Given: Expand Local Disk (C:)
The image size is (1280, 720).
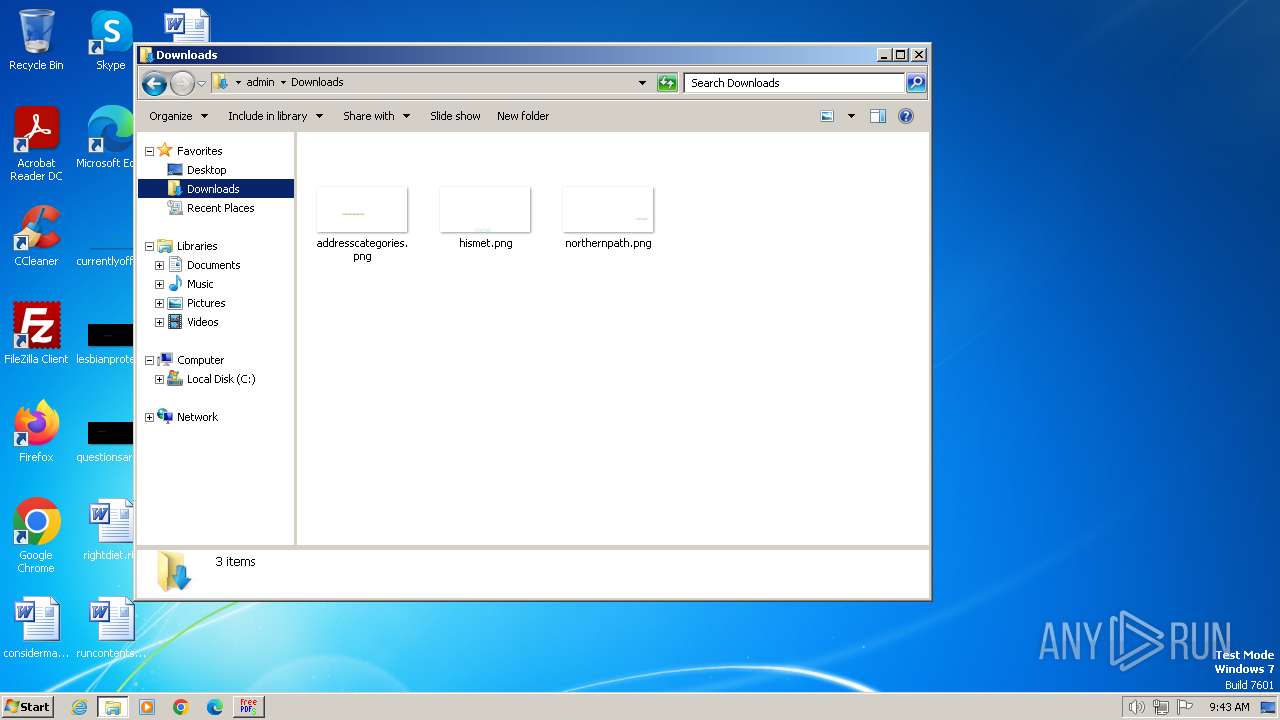Looking at the screenshot, I should 159,379.
